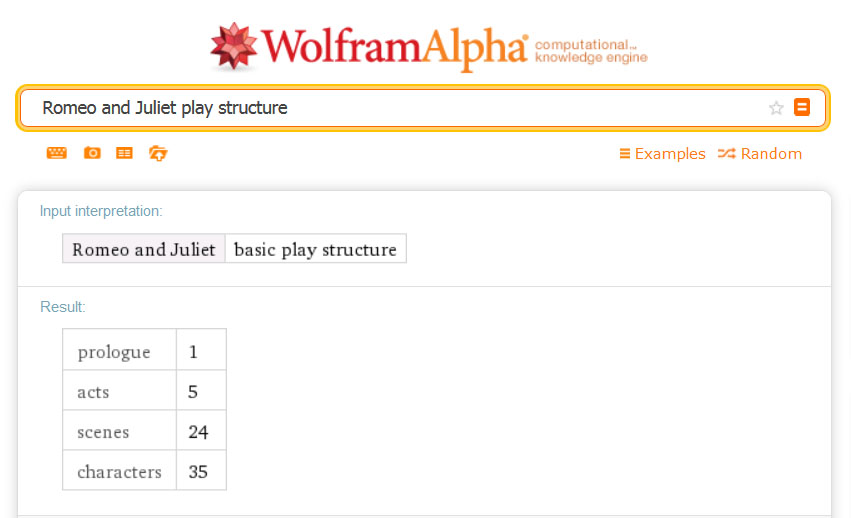Favorite this query with the star icon
The image size is (851, 518).
coord(776,108)
